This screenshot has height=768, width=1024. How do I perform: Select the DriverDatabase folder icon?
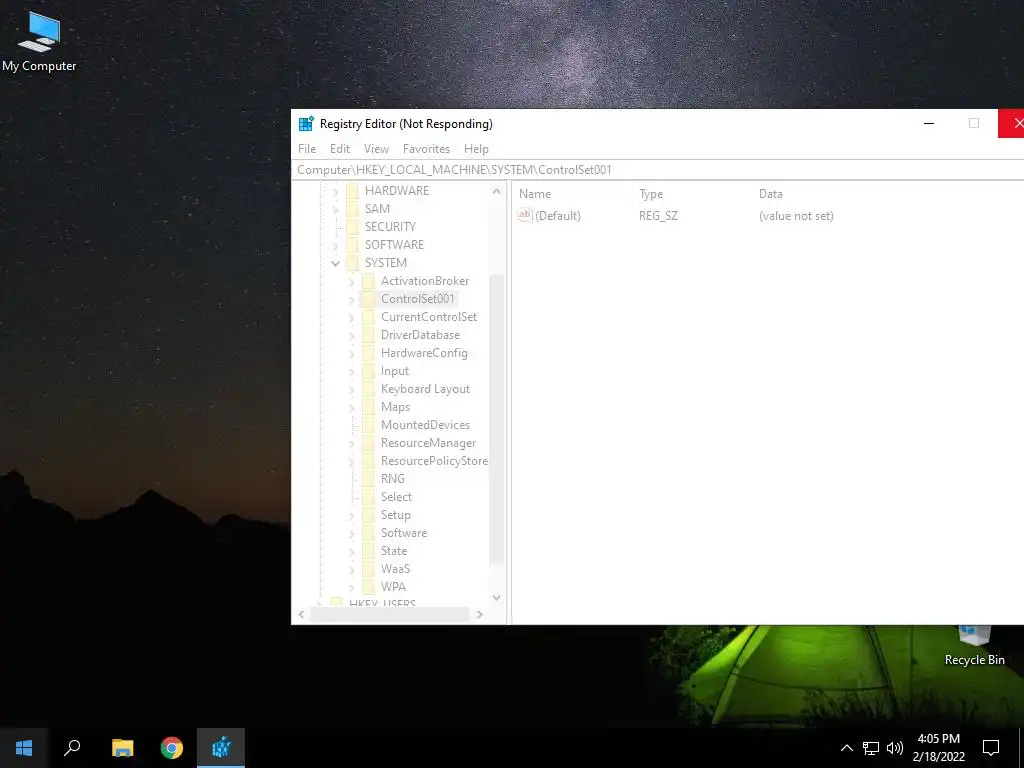[x=369, y=335]
